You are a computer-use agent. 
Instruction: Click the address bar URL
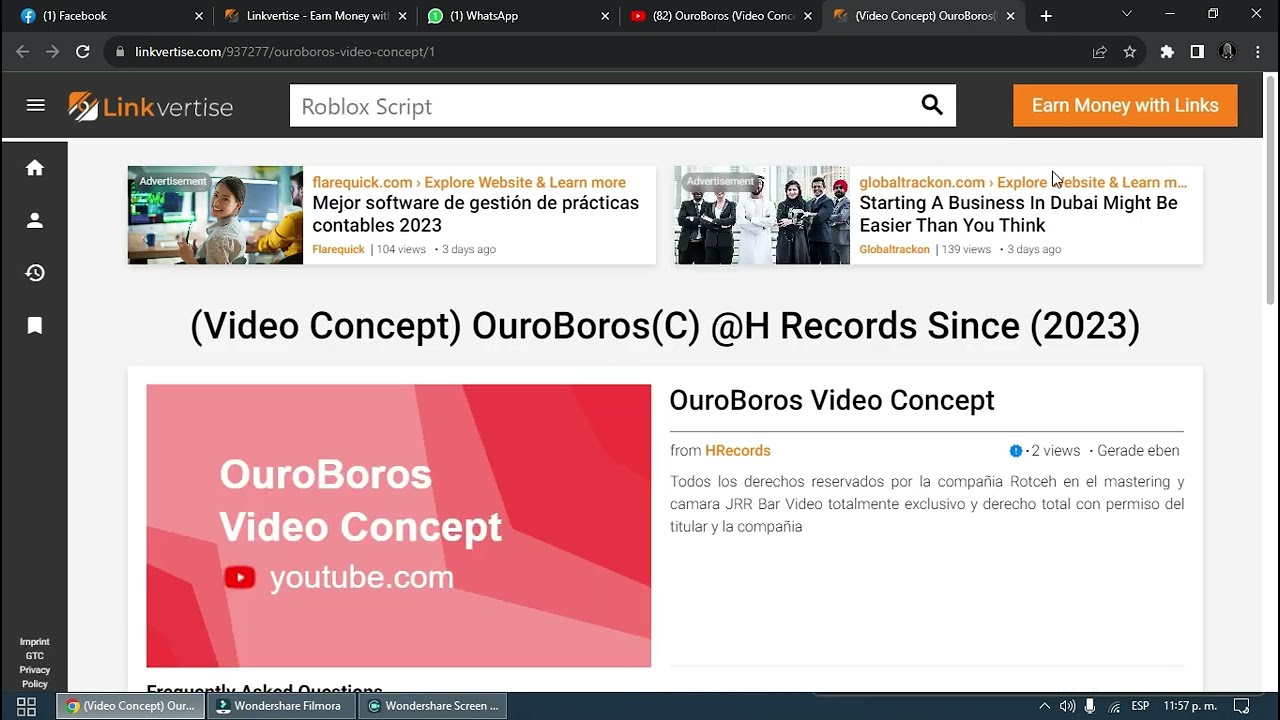point(285,52)
